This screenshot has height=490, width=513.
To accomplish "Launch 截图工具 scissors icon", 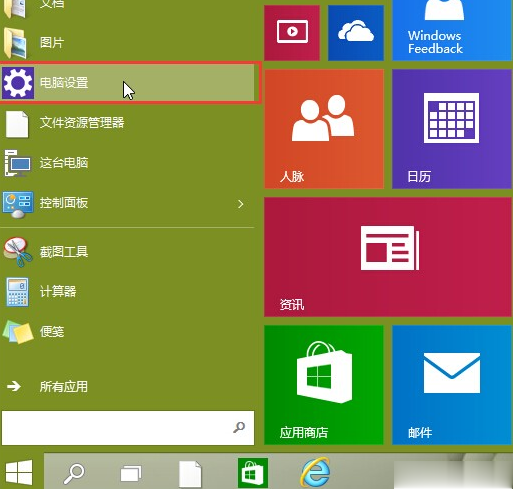I will click(x=17, y=252).
